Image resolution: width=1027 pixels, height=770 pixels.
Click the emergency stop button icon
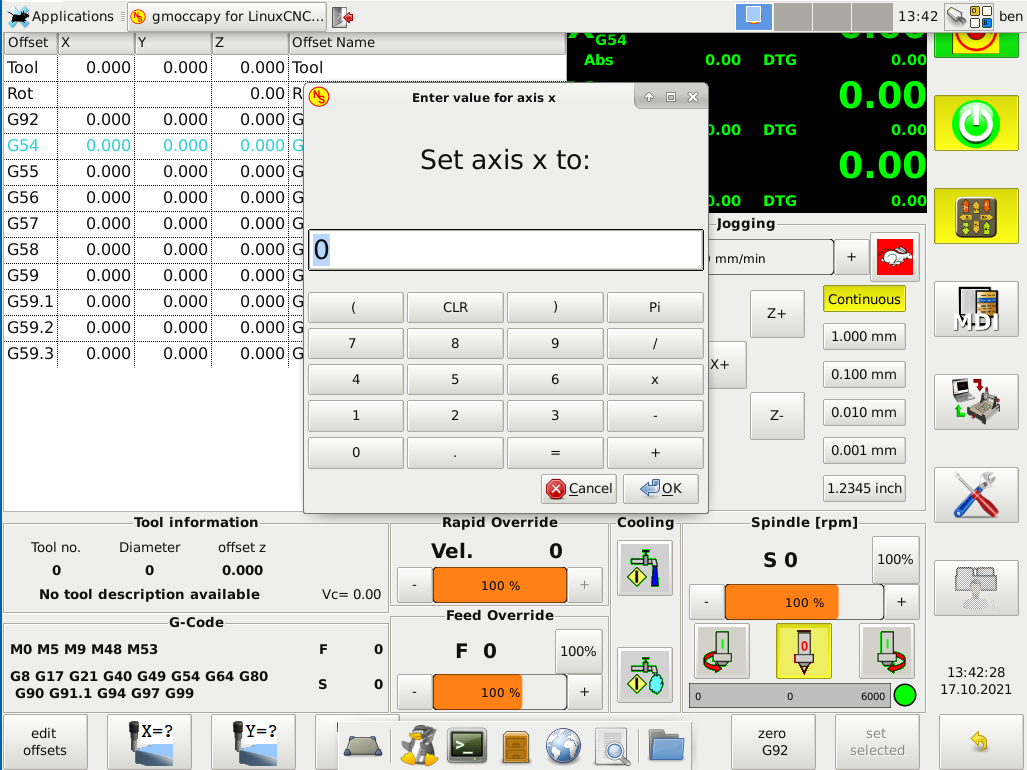pyautogui.click(x=976, y=45)
